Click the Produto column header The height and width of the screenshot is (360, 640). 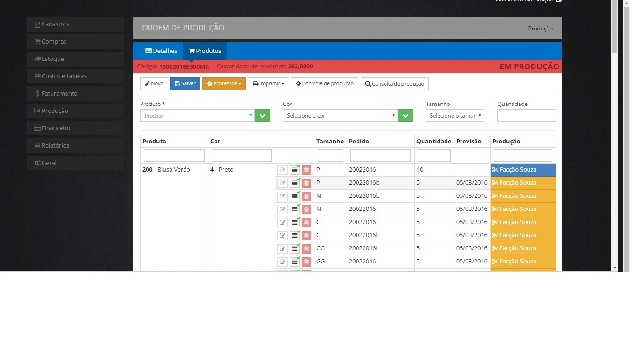154,141
